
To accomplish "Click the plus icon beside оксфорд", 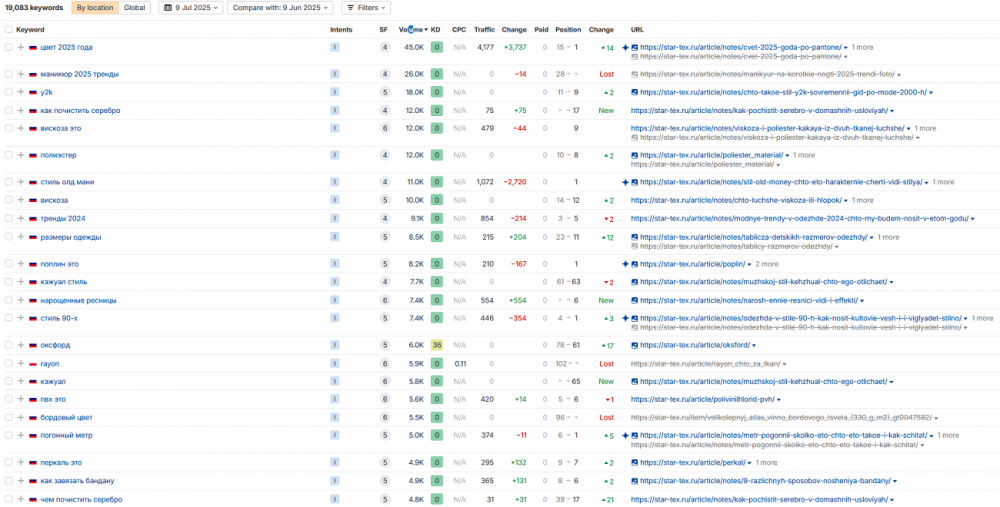I will click(20, 345).
